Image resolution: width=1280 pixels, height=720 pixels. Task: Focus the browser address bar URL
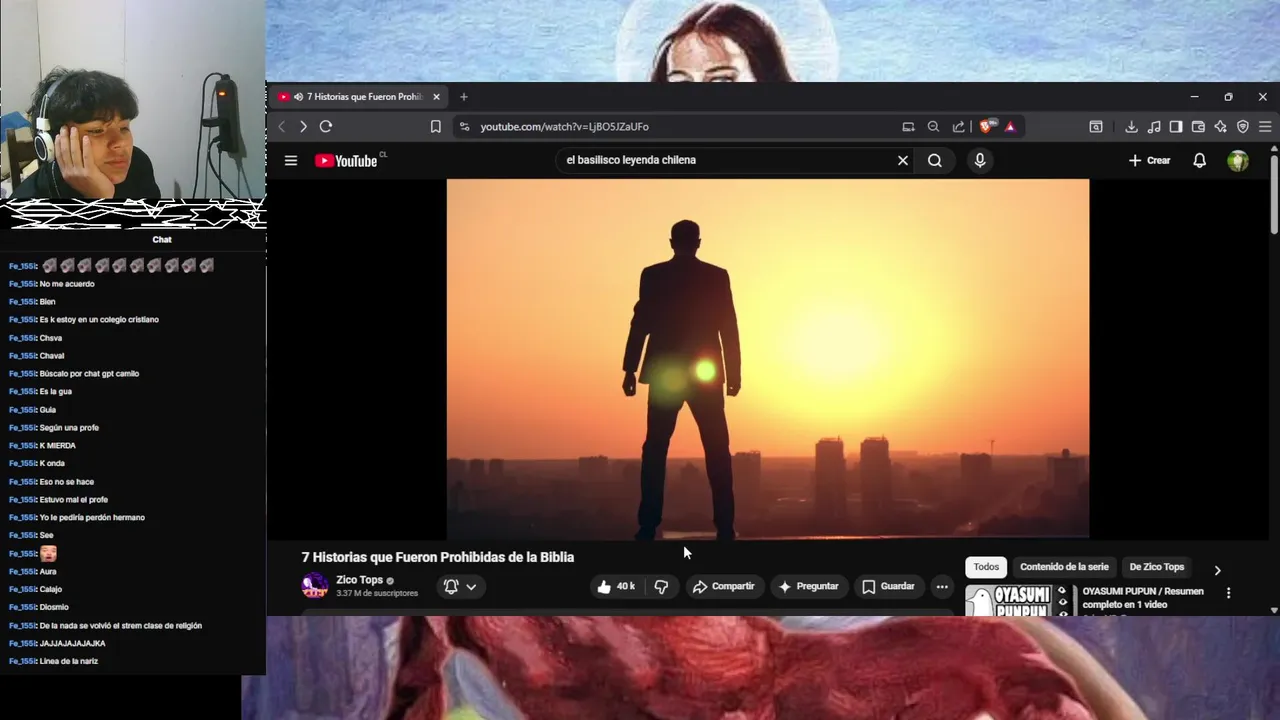click(565, 127)
